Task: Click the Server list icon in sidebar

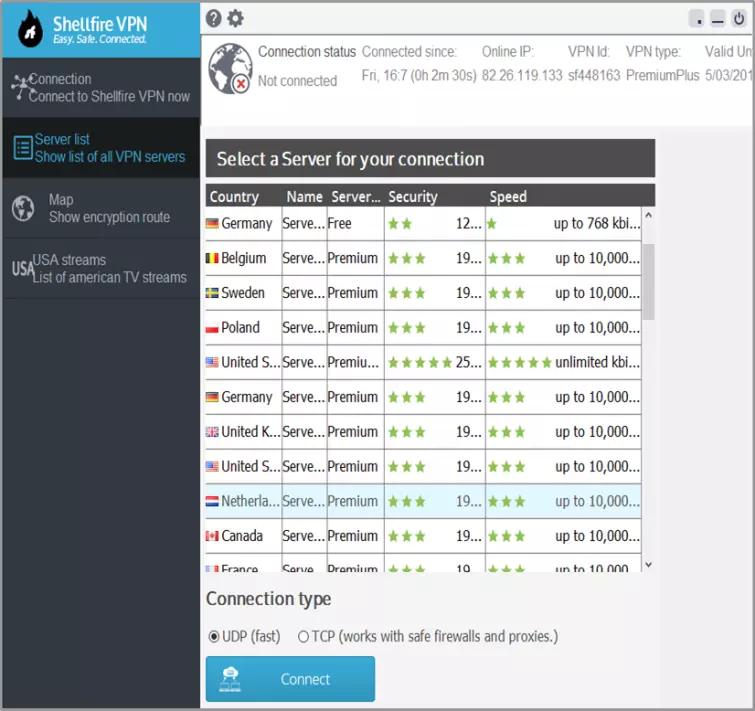Action: coord(22,148)
